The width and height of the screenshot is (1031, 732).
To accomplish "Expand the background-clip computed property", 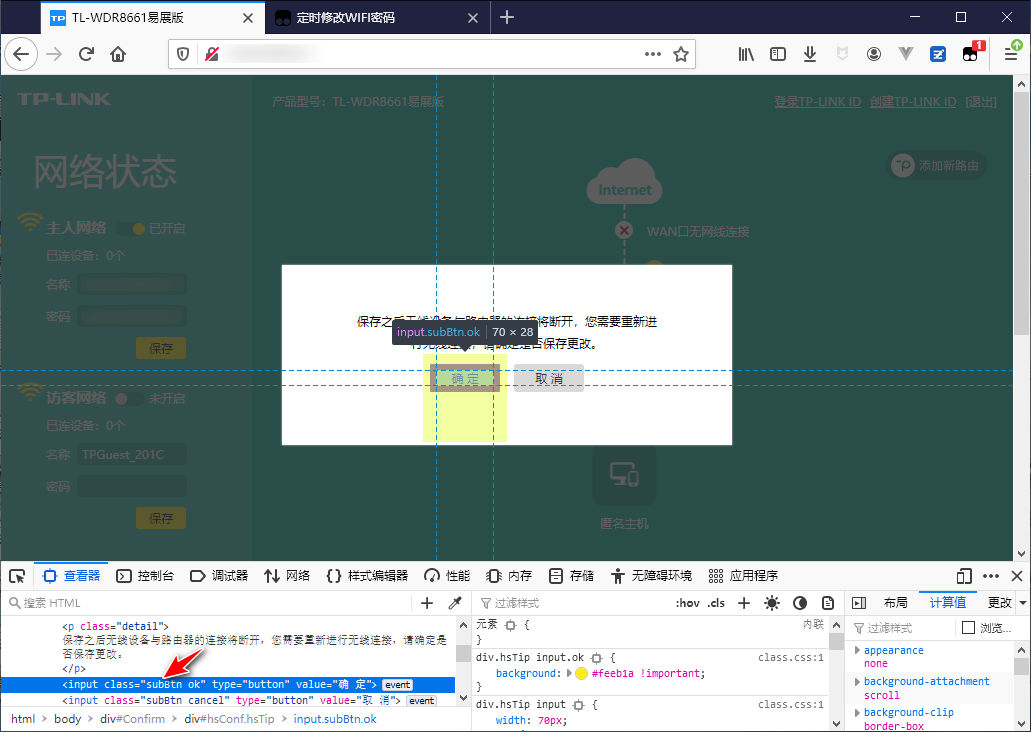I will pos(857,712).
